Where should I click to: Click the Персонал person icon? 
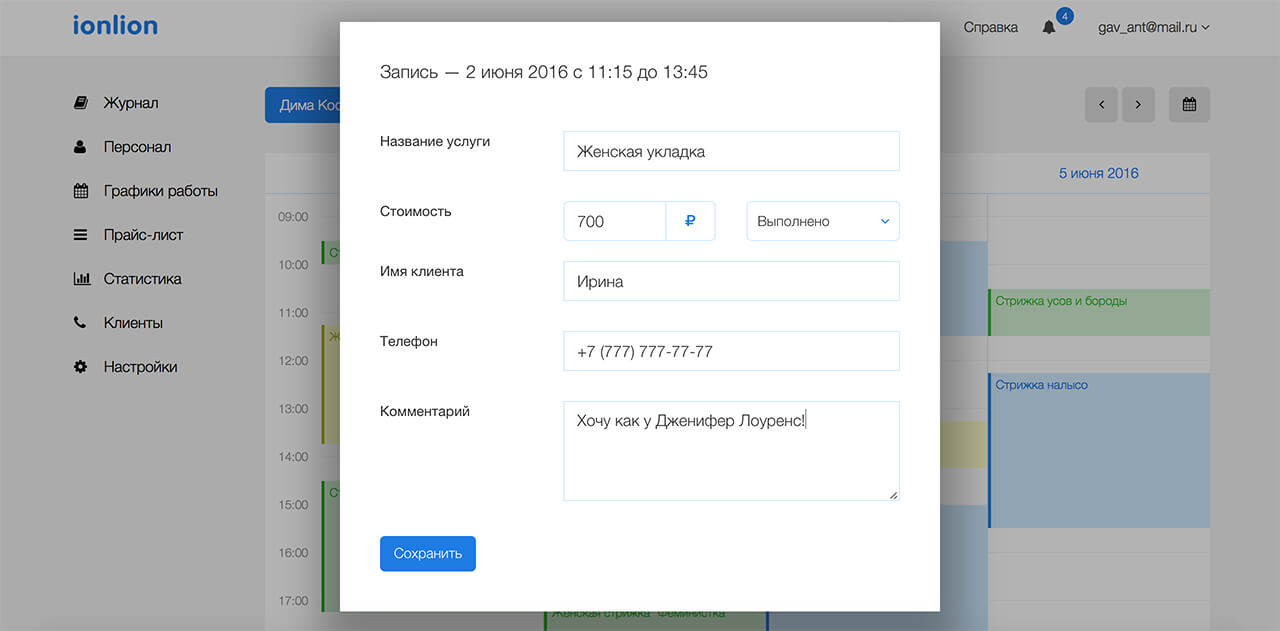(81, 147)
